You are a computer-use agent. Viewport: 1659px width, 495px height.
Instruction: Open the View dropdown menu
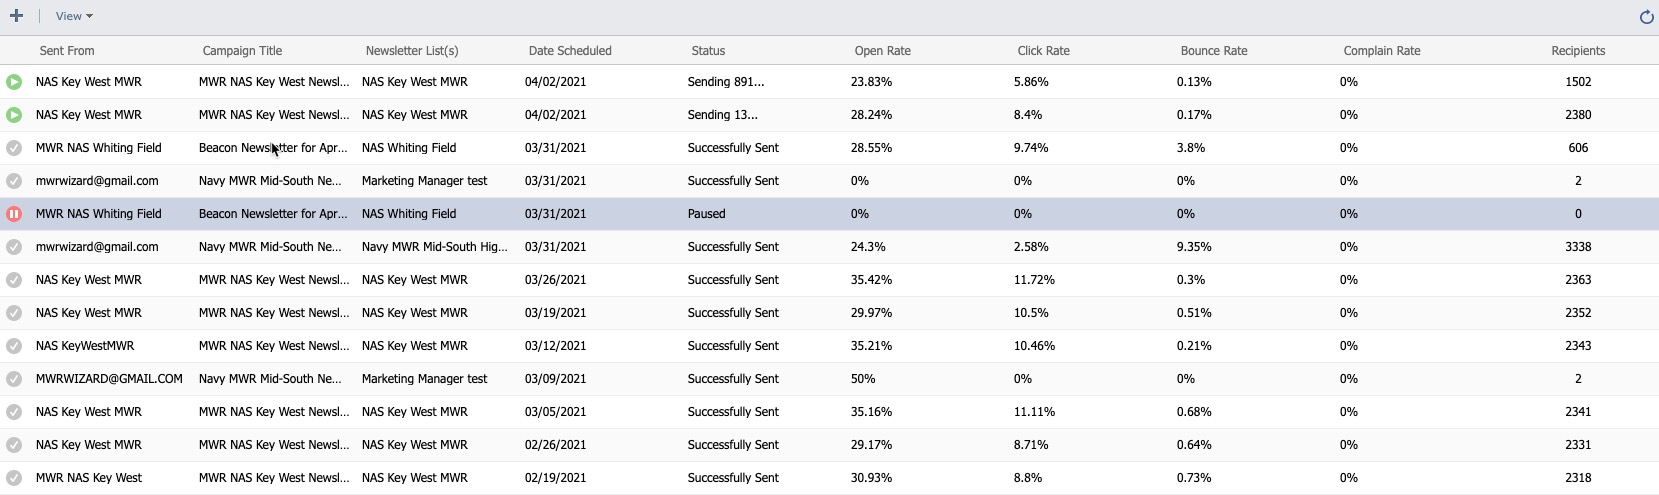tap(74, 16)
